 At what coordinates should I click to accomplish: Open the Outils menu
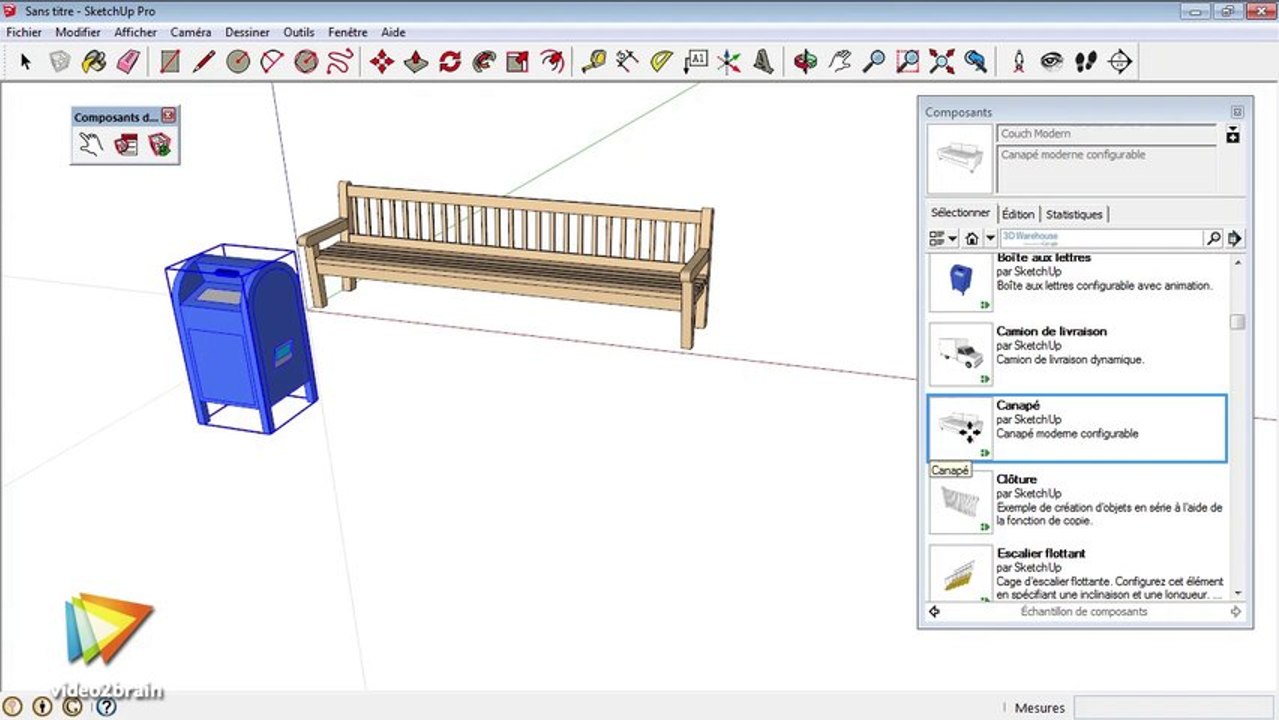click(299, 32)
